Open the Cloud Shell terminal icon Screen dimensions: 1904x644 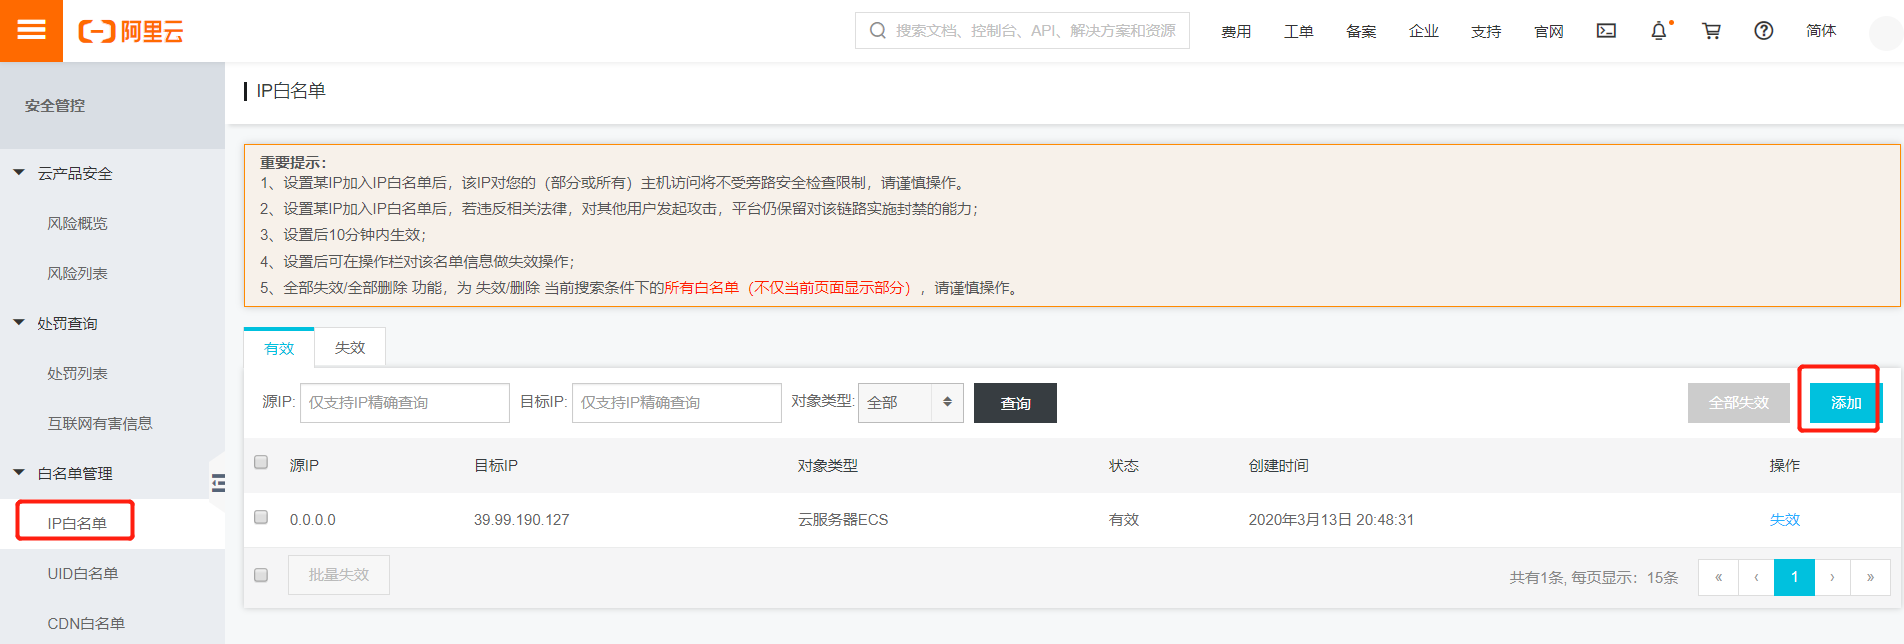(x=1606, y=31)
